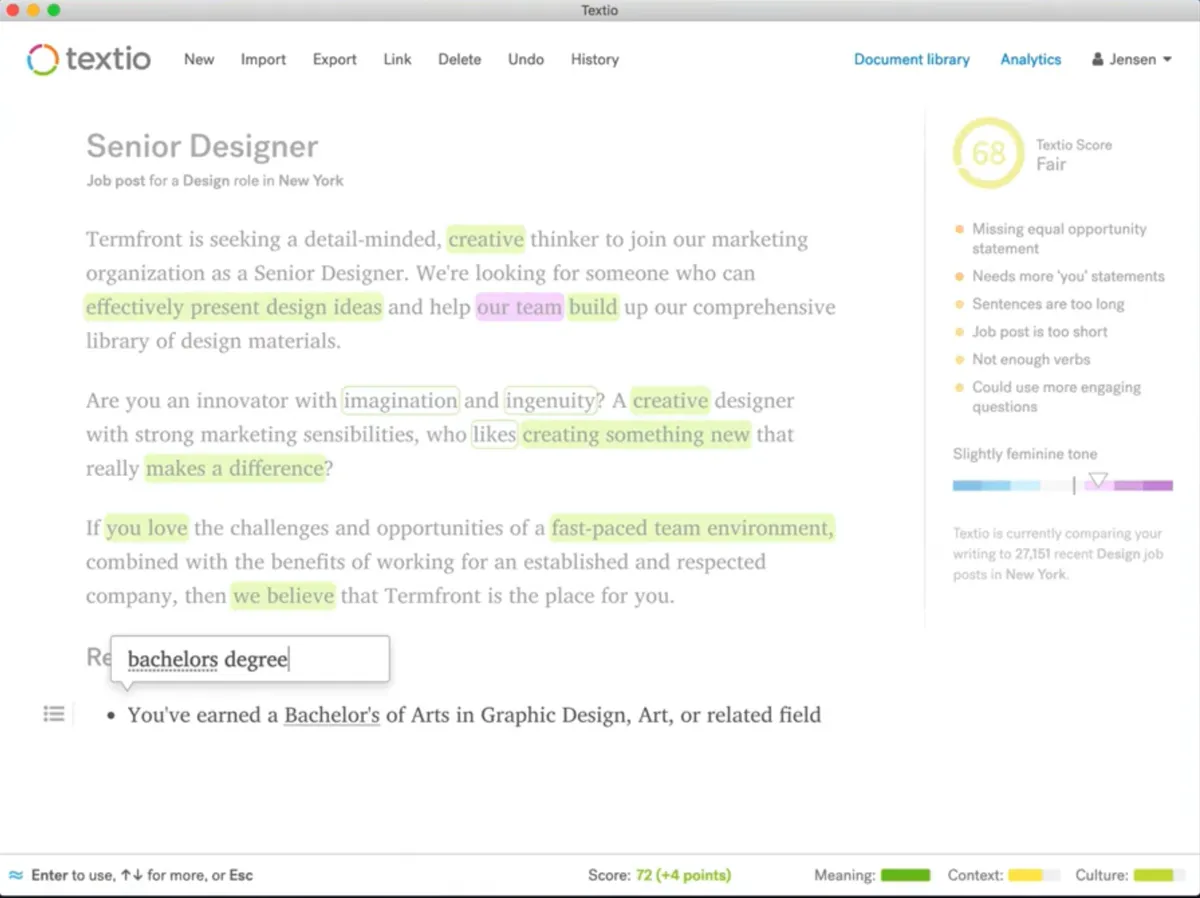The width and height of the screenshot is (1200, 898).
Task: Open the Jensen account dropdown
Action: tap(1132, 59)
